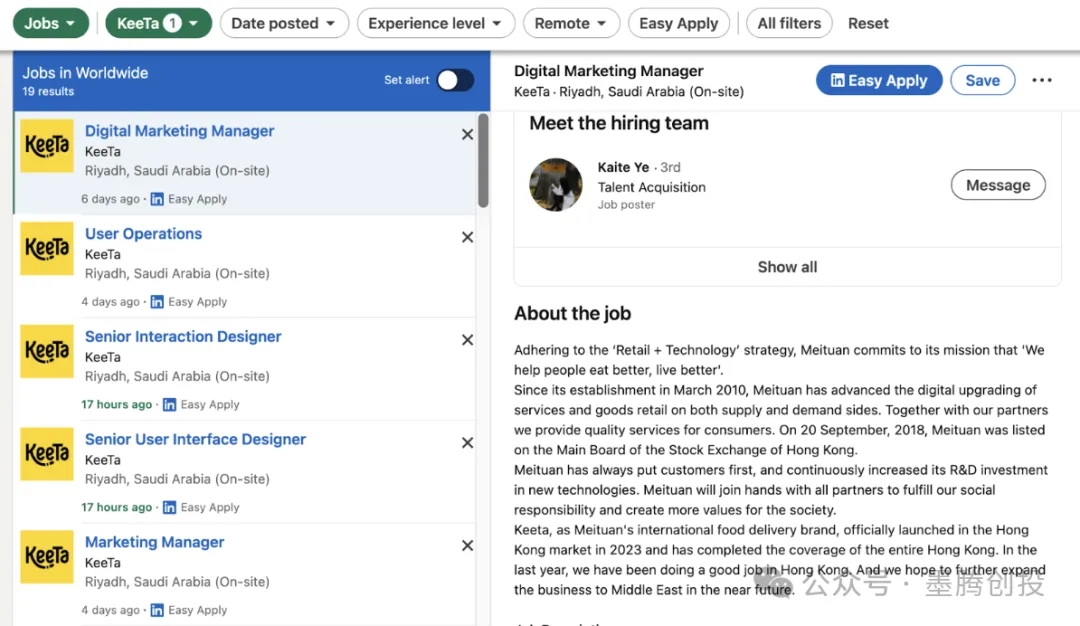Dismiss the Digital Marketing Manager job listing

pyautogui.click(x=467, y=134)
